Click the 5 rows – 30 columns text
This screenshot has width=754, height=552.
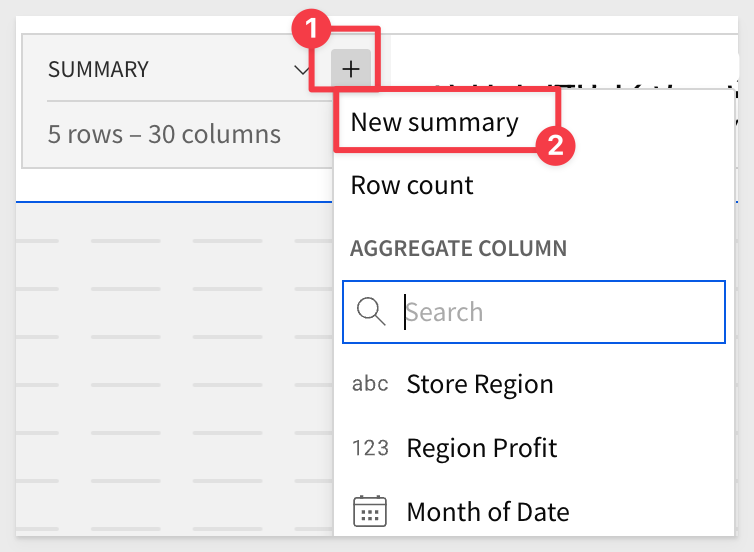tap(164, 134)
